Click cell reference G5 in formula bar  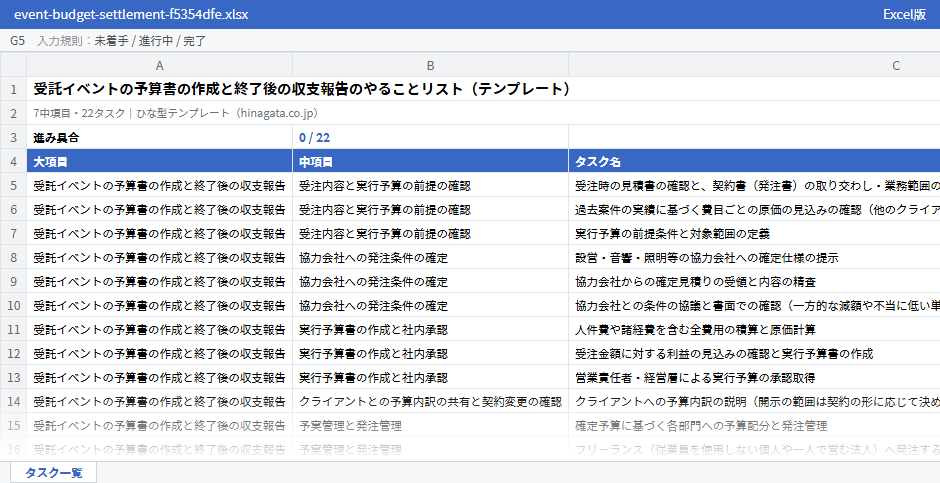[17, 41]
